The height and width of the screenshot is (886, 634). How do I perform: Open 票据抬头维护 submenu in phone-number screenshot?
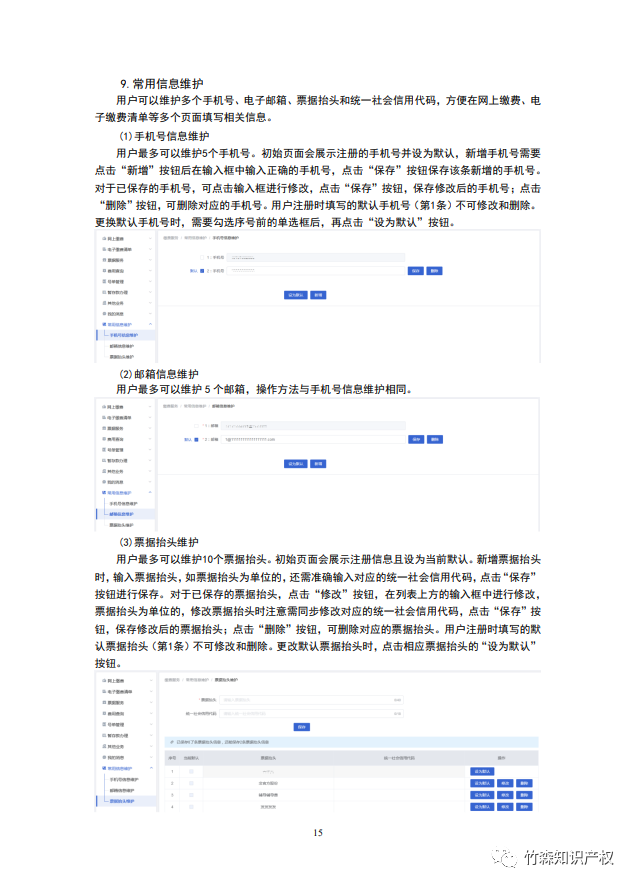coord(122,357)
